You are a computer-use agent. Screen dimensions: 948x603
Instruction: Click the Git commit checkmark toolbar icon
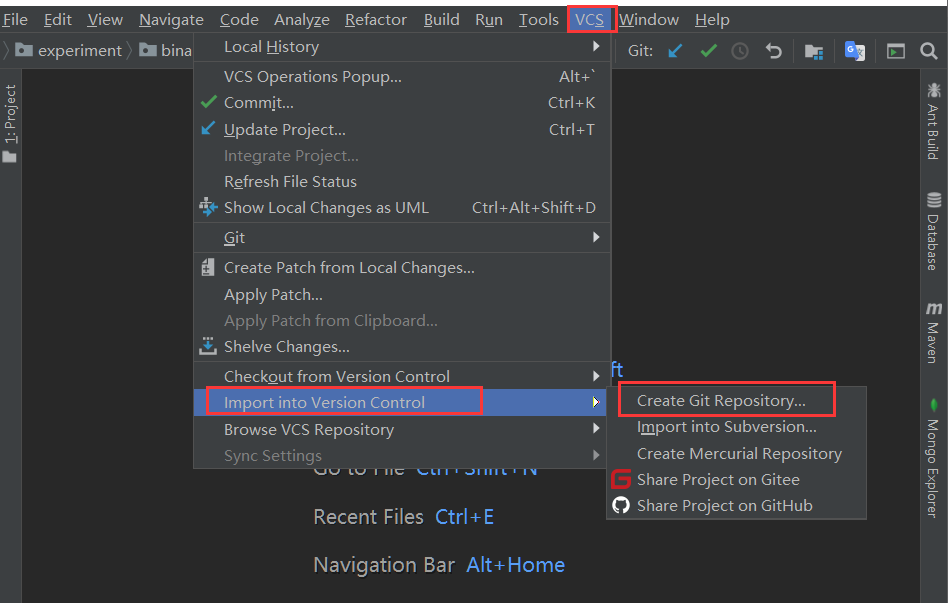[x=709, y=51]
